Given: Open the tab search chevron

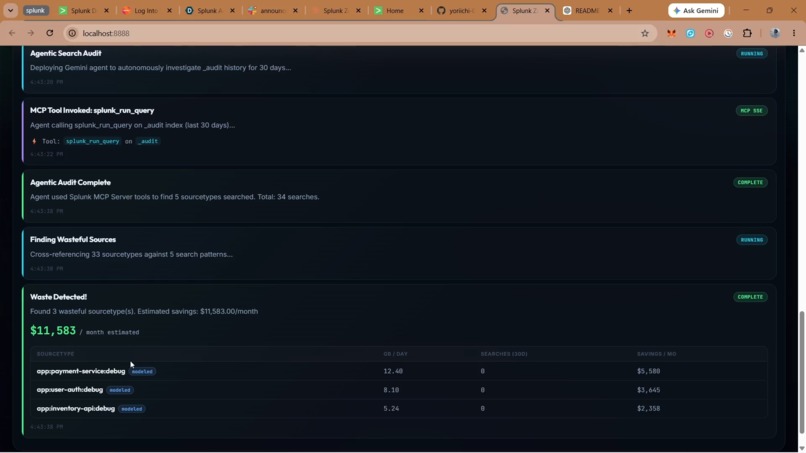Looking at the screenshot, I should point(10,10).
